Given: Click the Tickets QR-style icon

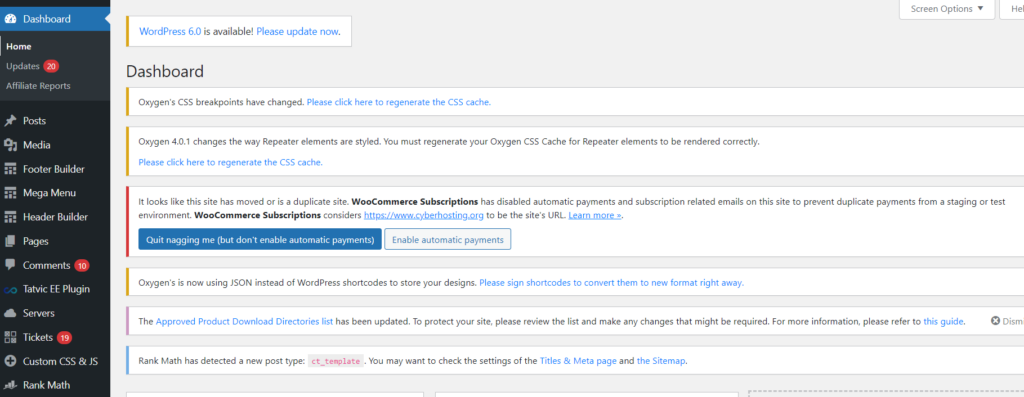Looking at the screenshot, I should click(10, 338).
